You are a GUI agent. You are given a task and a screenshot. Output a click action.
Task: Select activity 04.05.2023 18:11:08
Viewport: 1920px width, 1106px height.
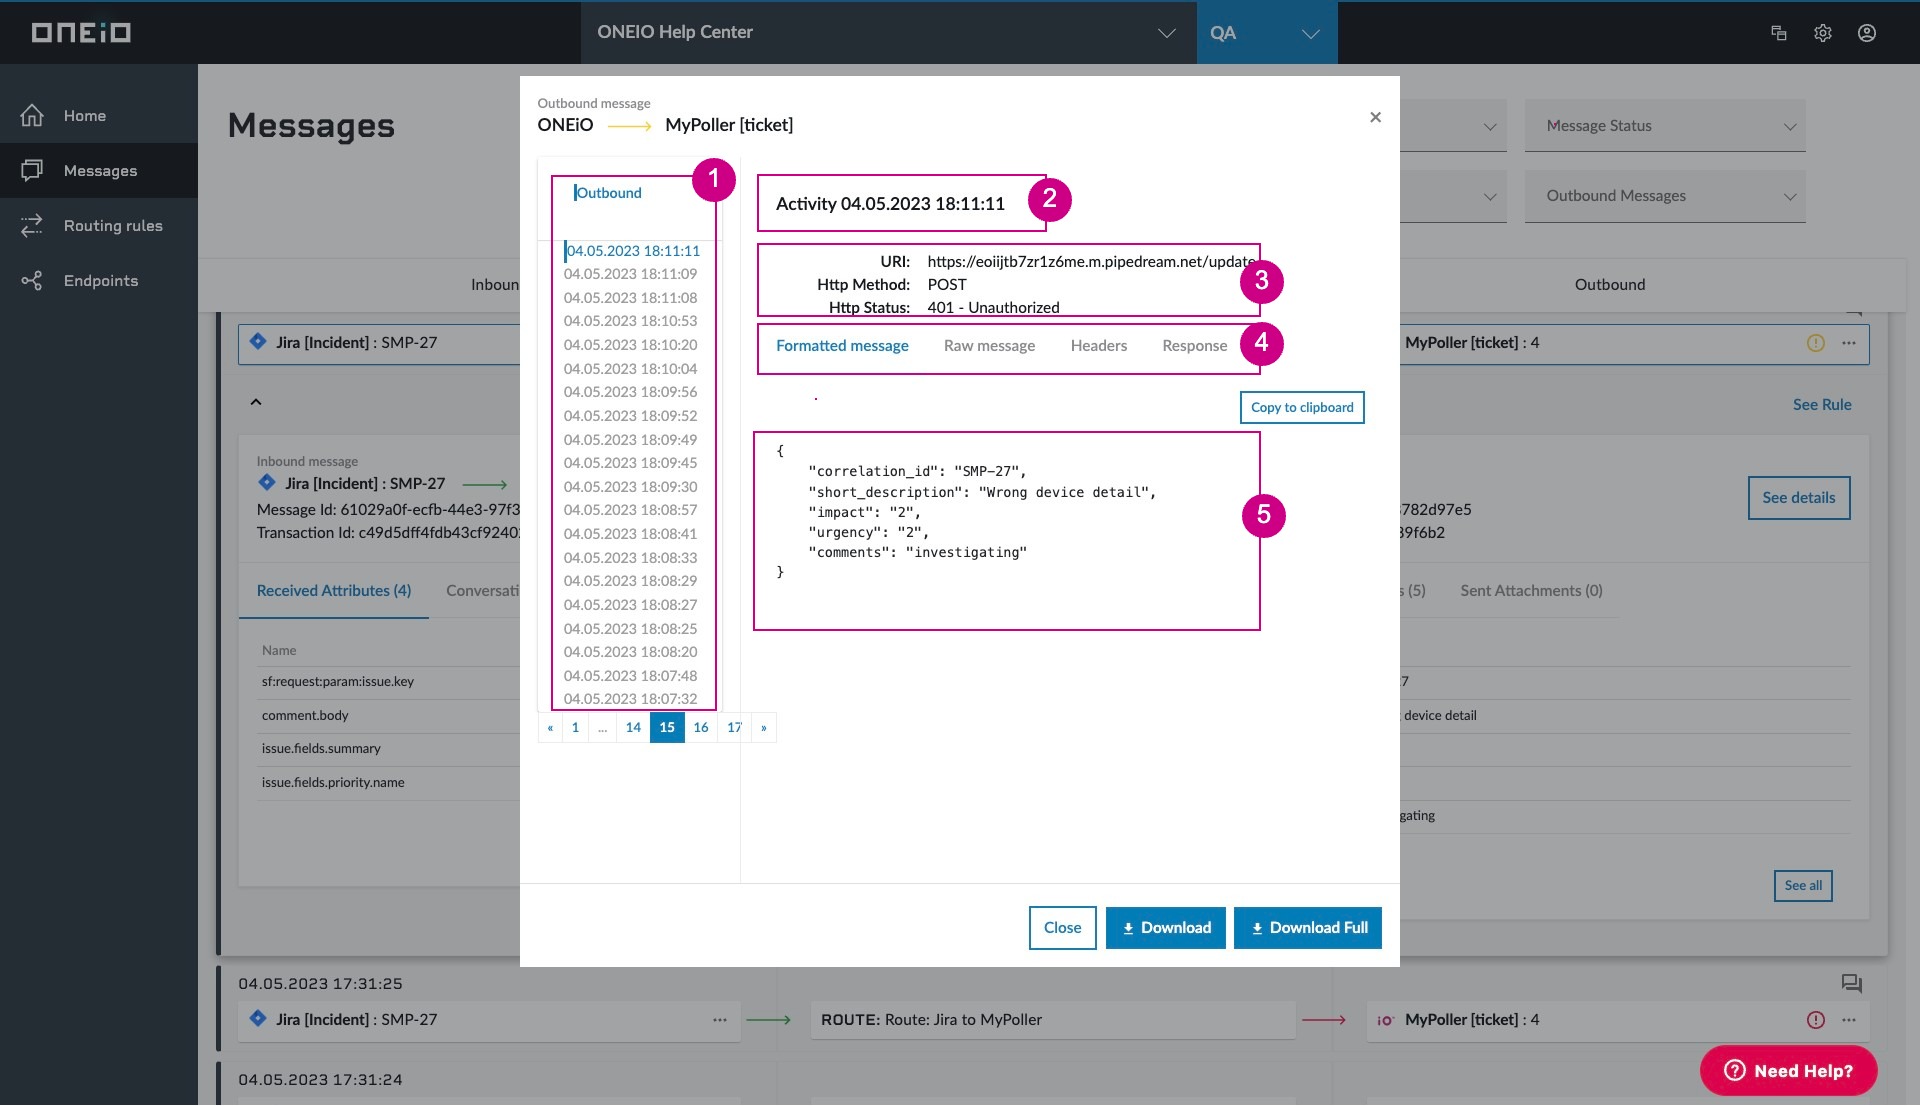point(630,298)
